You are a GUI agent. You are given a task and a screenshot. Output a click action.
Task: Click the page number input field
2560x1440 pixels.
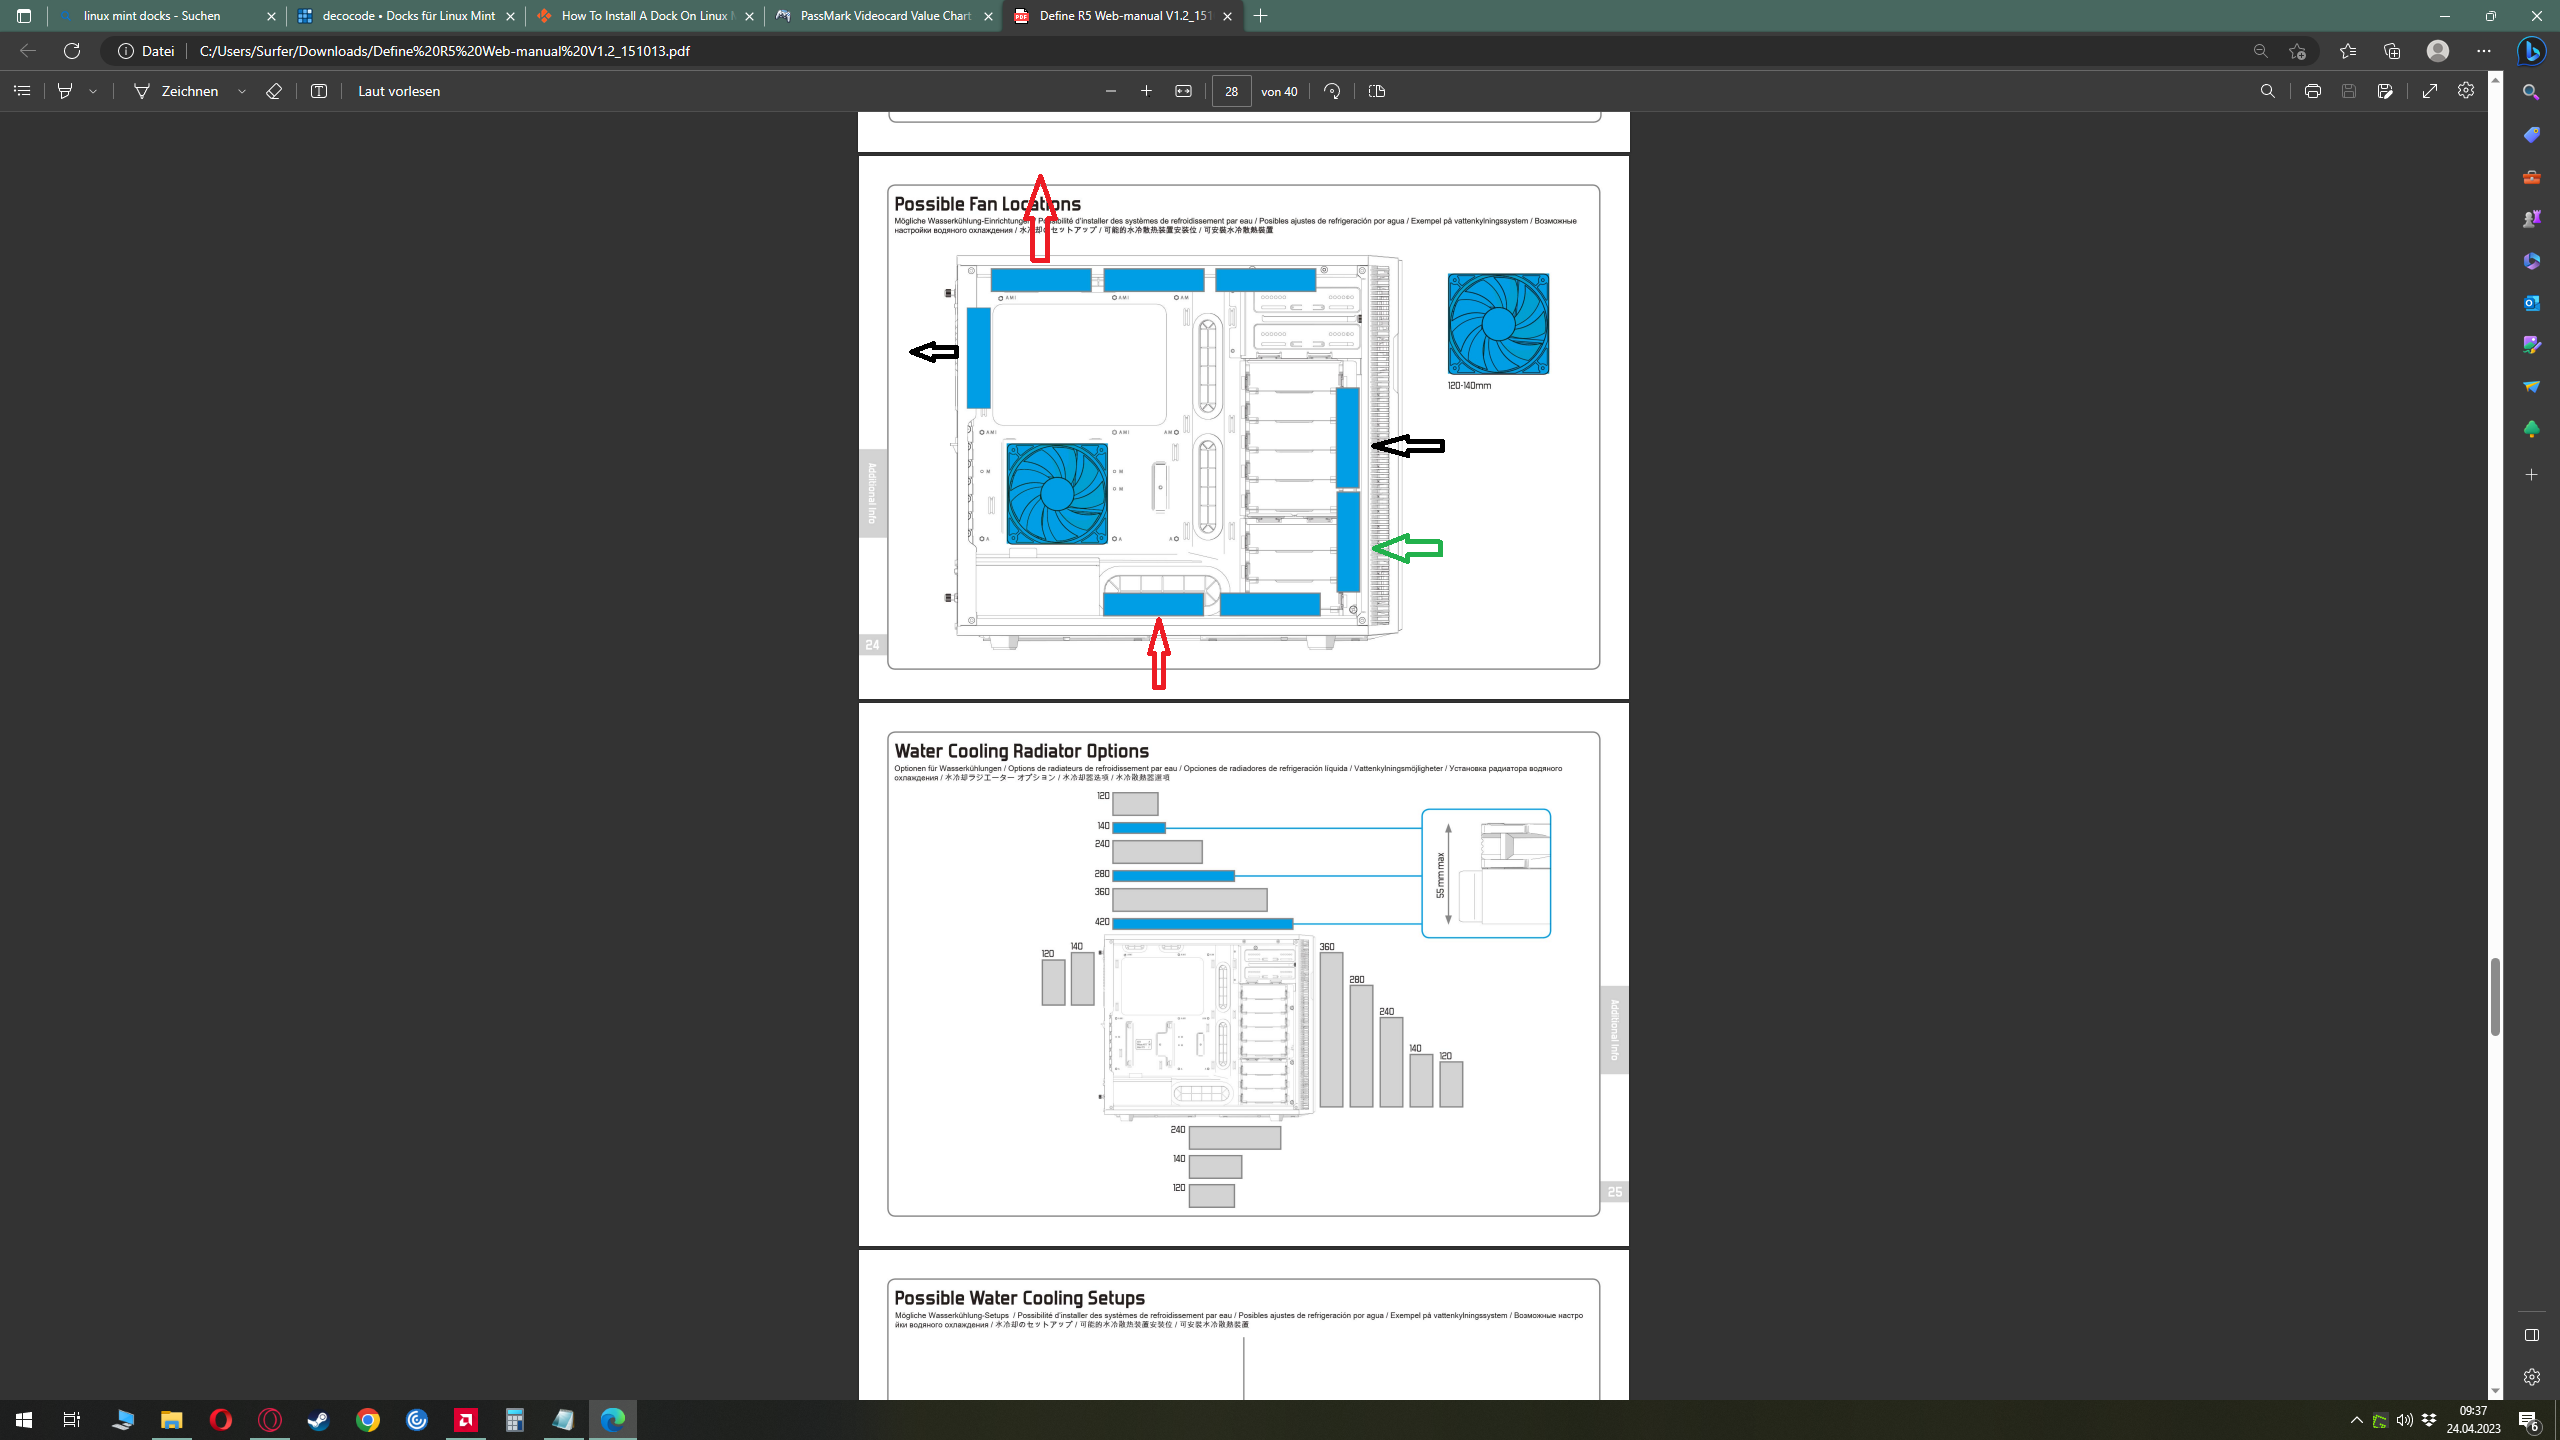(1231, 91)
